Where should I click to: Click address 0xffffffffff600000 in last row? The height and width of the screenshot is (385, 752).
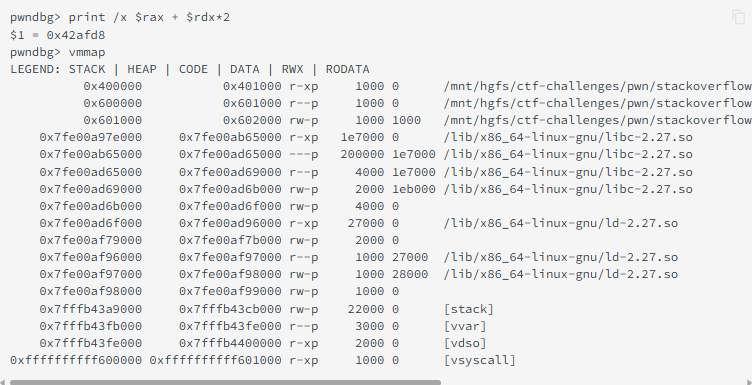[x=76, y=360]
